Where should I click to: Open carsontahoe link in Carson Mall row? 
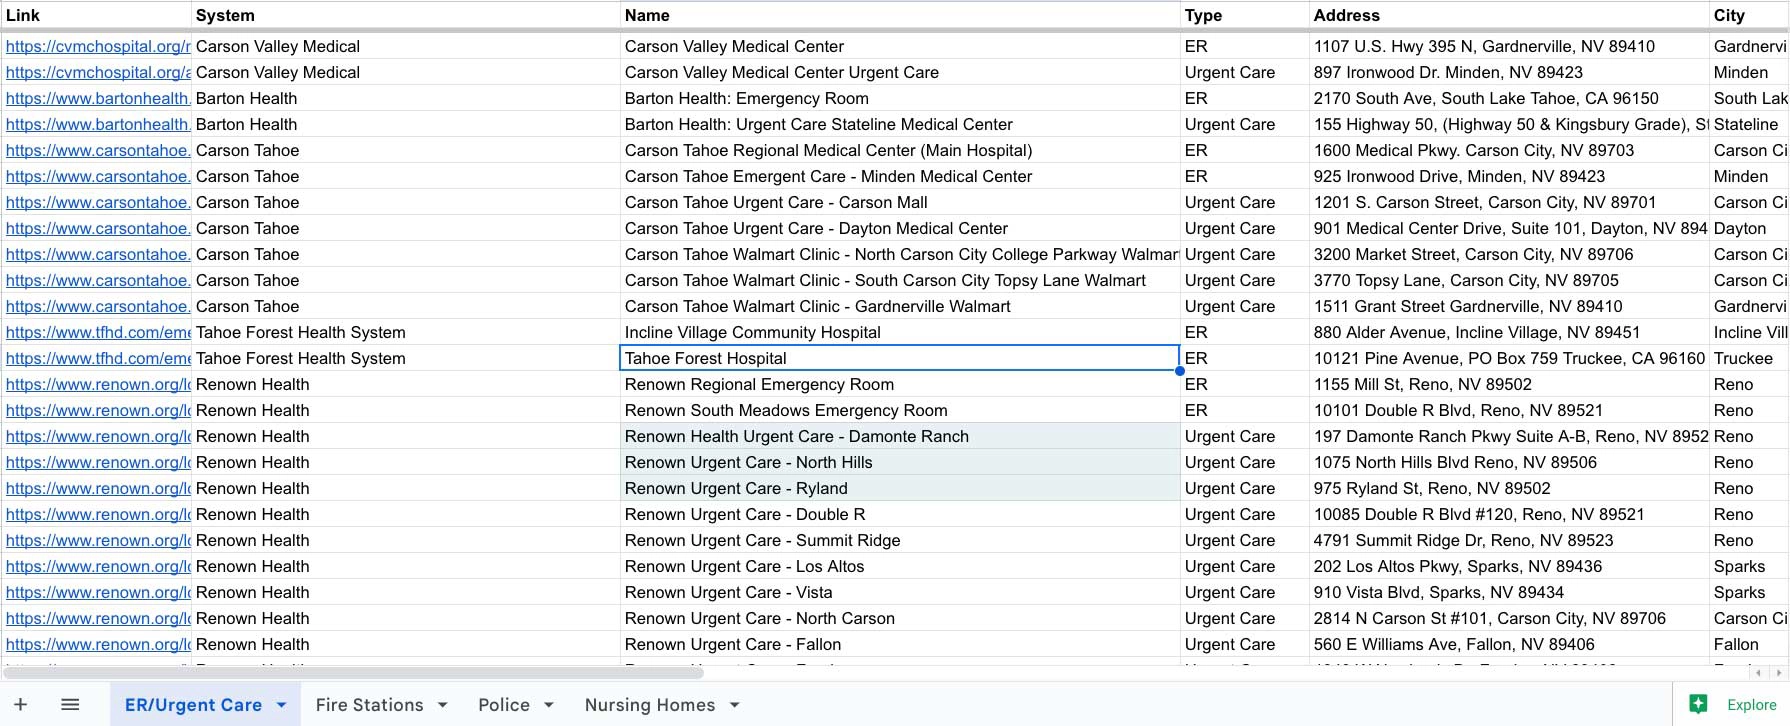(98, 202)
